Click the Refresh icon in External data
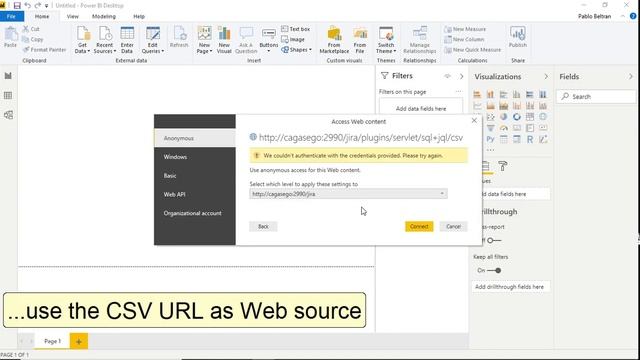The width and height of the screenshot is (640, 360). (179, 34)
